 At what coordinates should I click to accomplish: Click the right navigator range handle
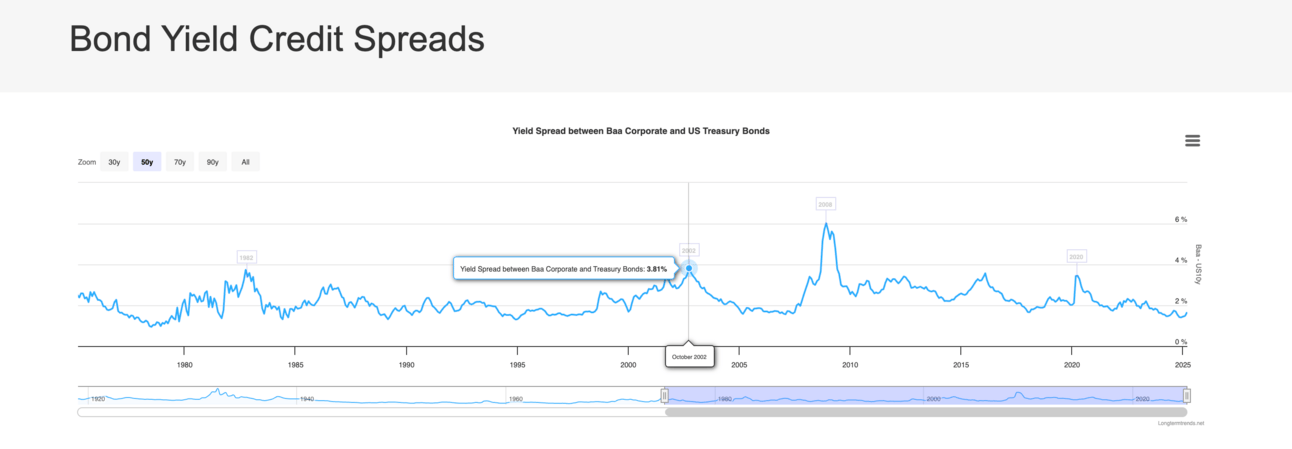coord(1187,396)
